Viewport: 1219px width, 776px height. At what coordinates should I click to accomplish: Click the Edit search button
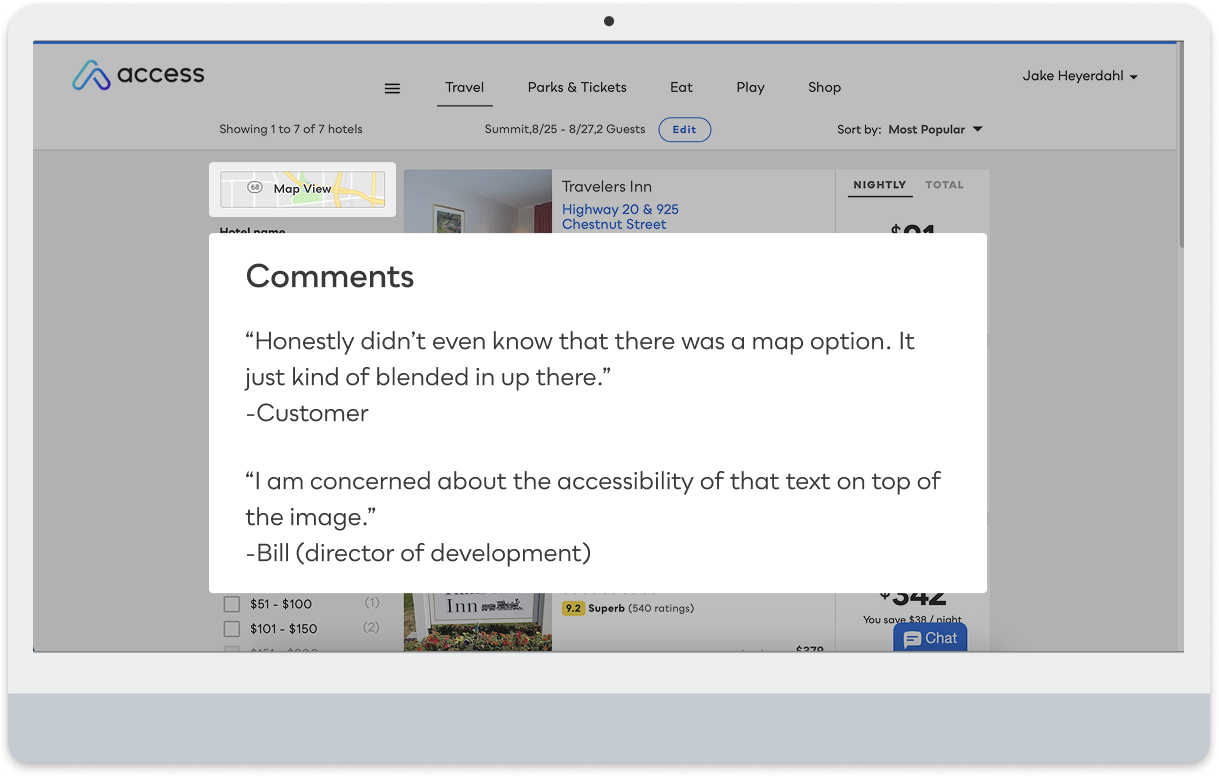click(684, 129)
